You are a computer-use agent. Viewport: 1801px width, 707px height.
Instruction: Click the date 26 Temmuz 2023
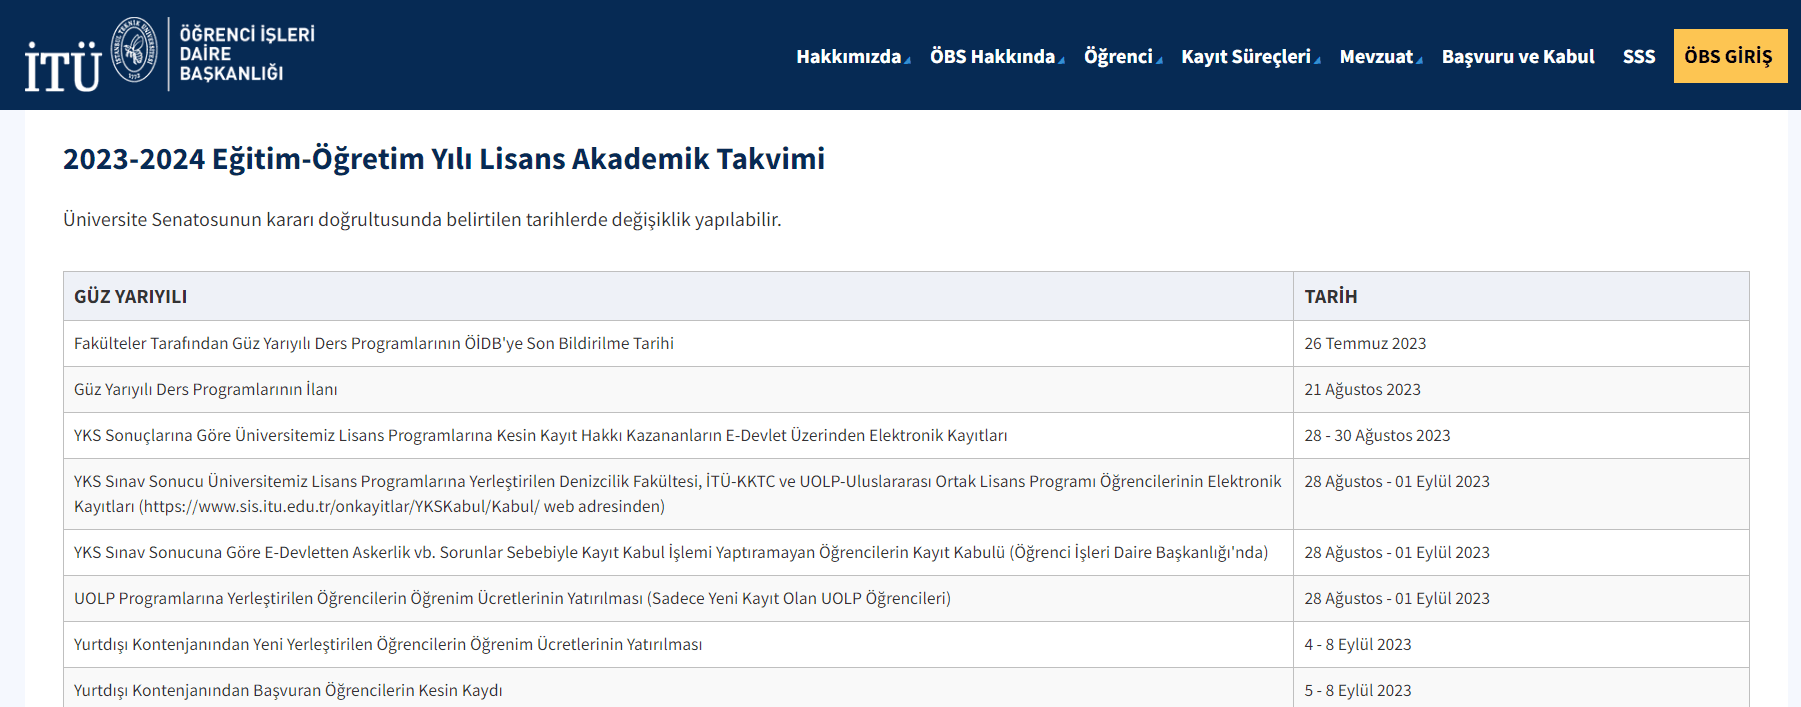pyautogui.click(x=1365, y=344)
